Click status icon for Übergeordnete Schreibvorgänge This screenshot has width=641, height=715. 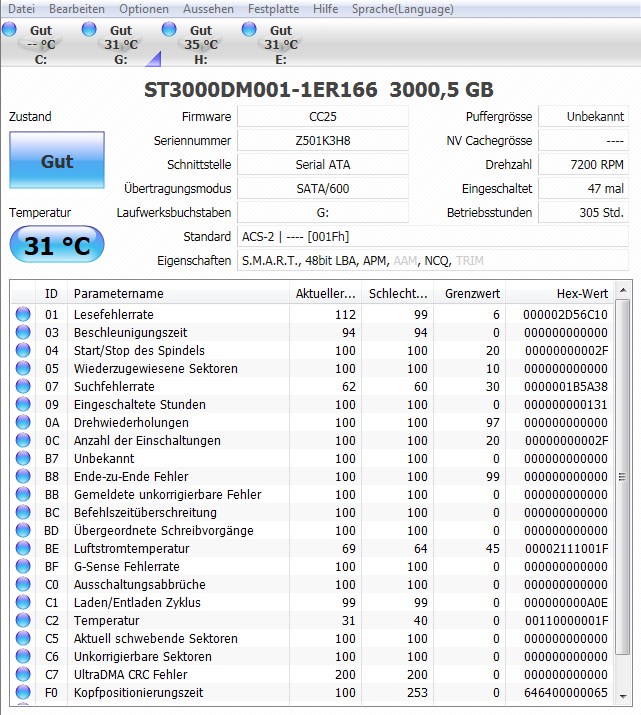point(23,530)
